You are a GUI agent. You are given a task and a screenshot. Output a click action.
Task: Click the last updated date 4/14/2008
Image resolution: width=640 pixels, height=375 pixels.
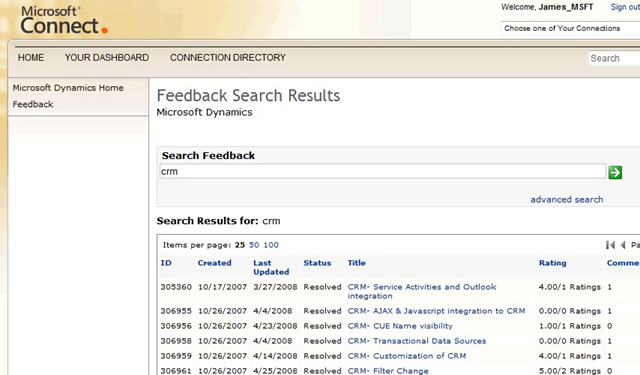point(275,356)
